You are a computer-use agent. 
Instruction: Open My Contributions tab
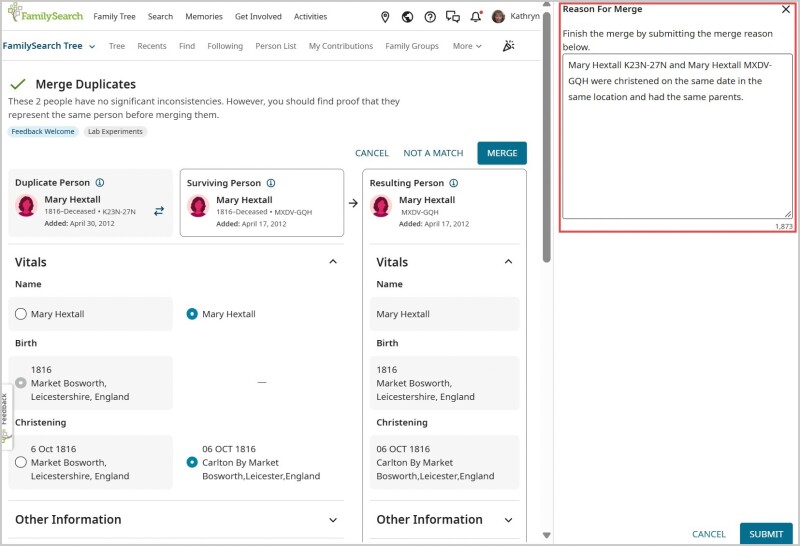(x=341, y=46)
